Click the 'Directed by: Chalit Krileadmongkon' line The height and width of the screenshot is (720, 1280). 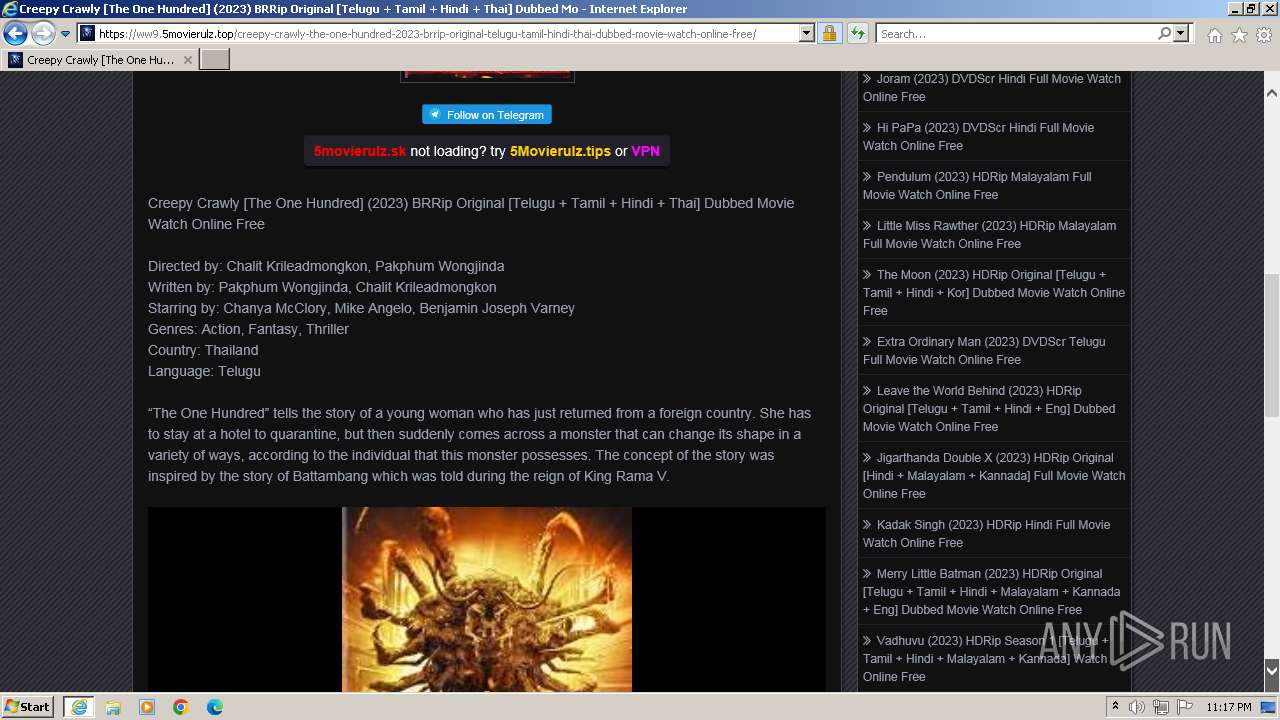coord(326,266)
